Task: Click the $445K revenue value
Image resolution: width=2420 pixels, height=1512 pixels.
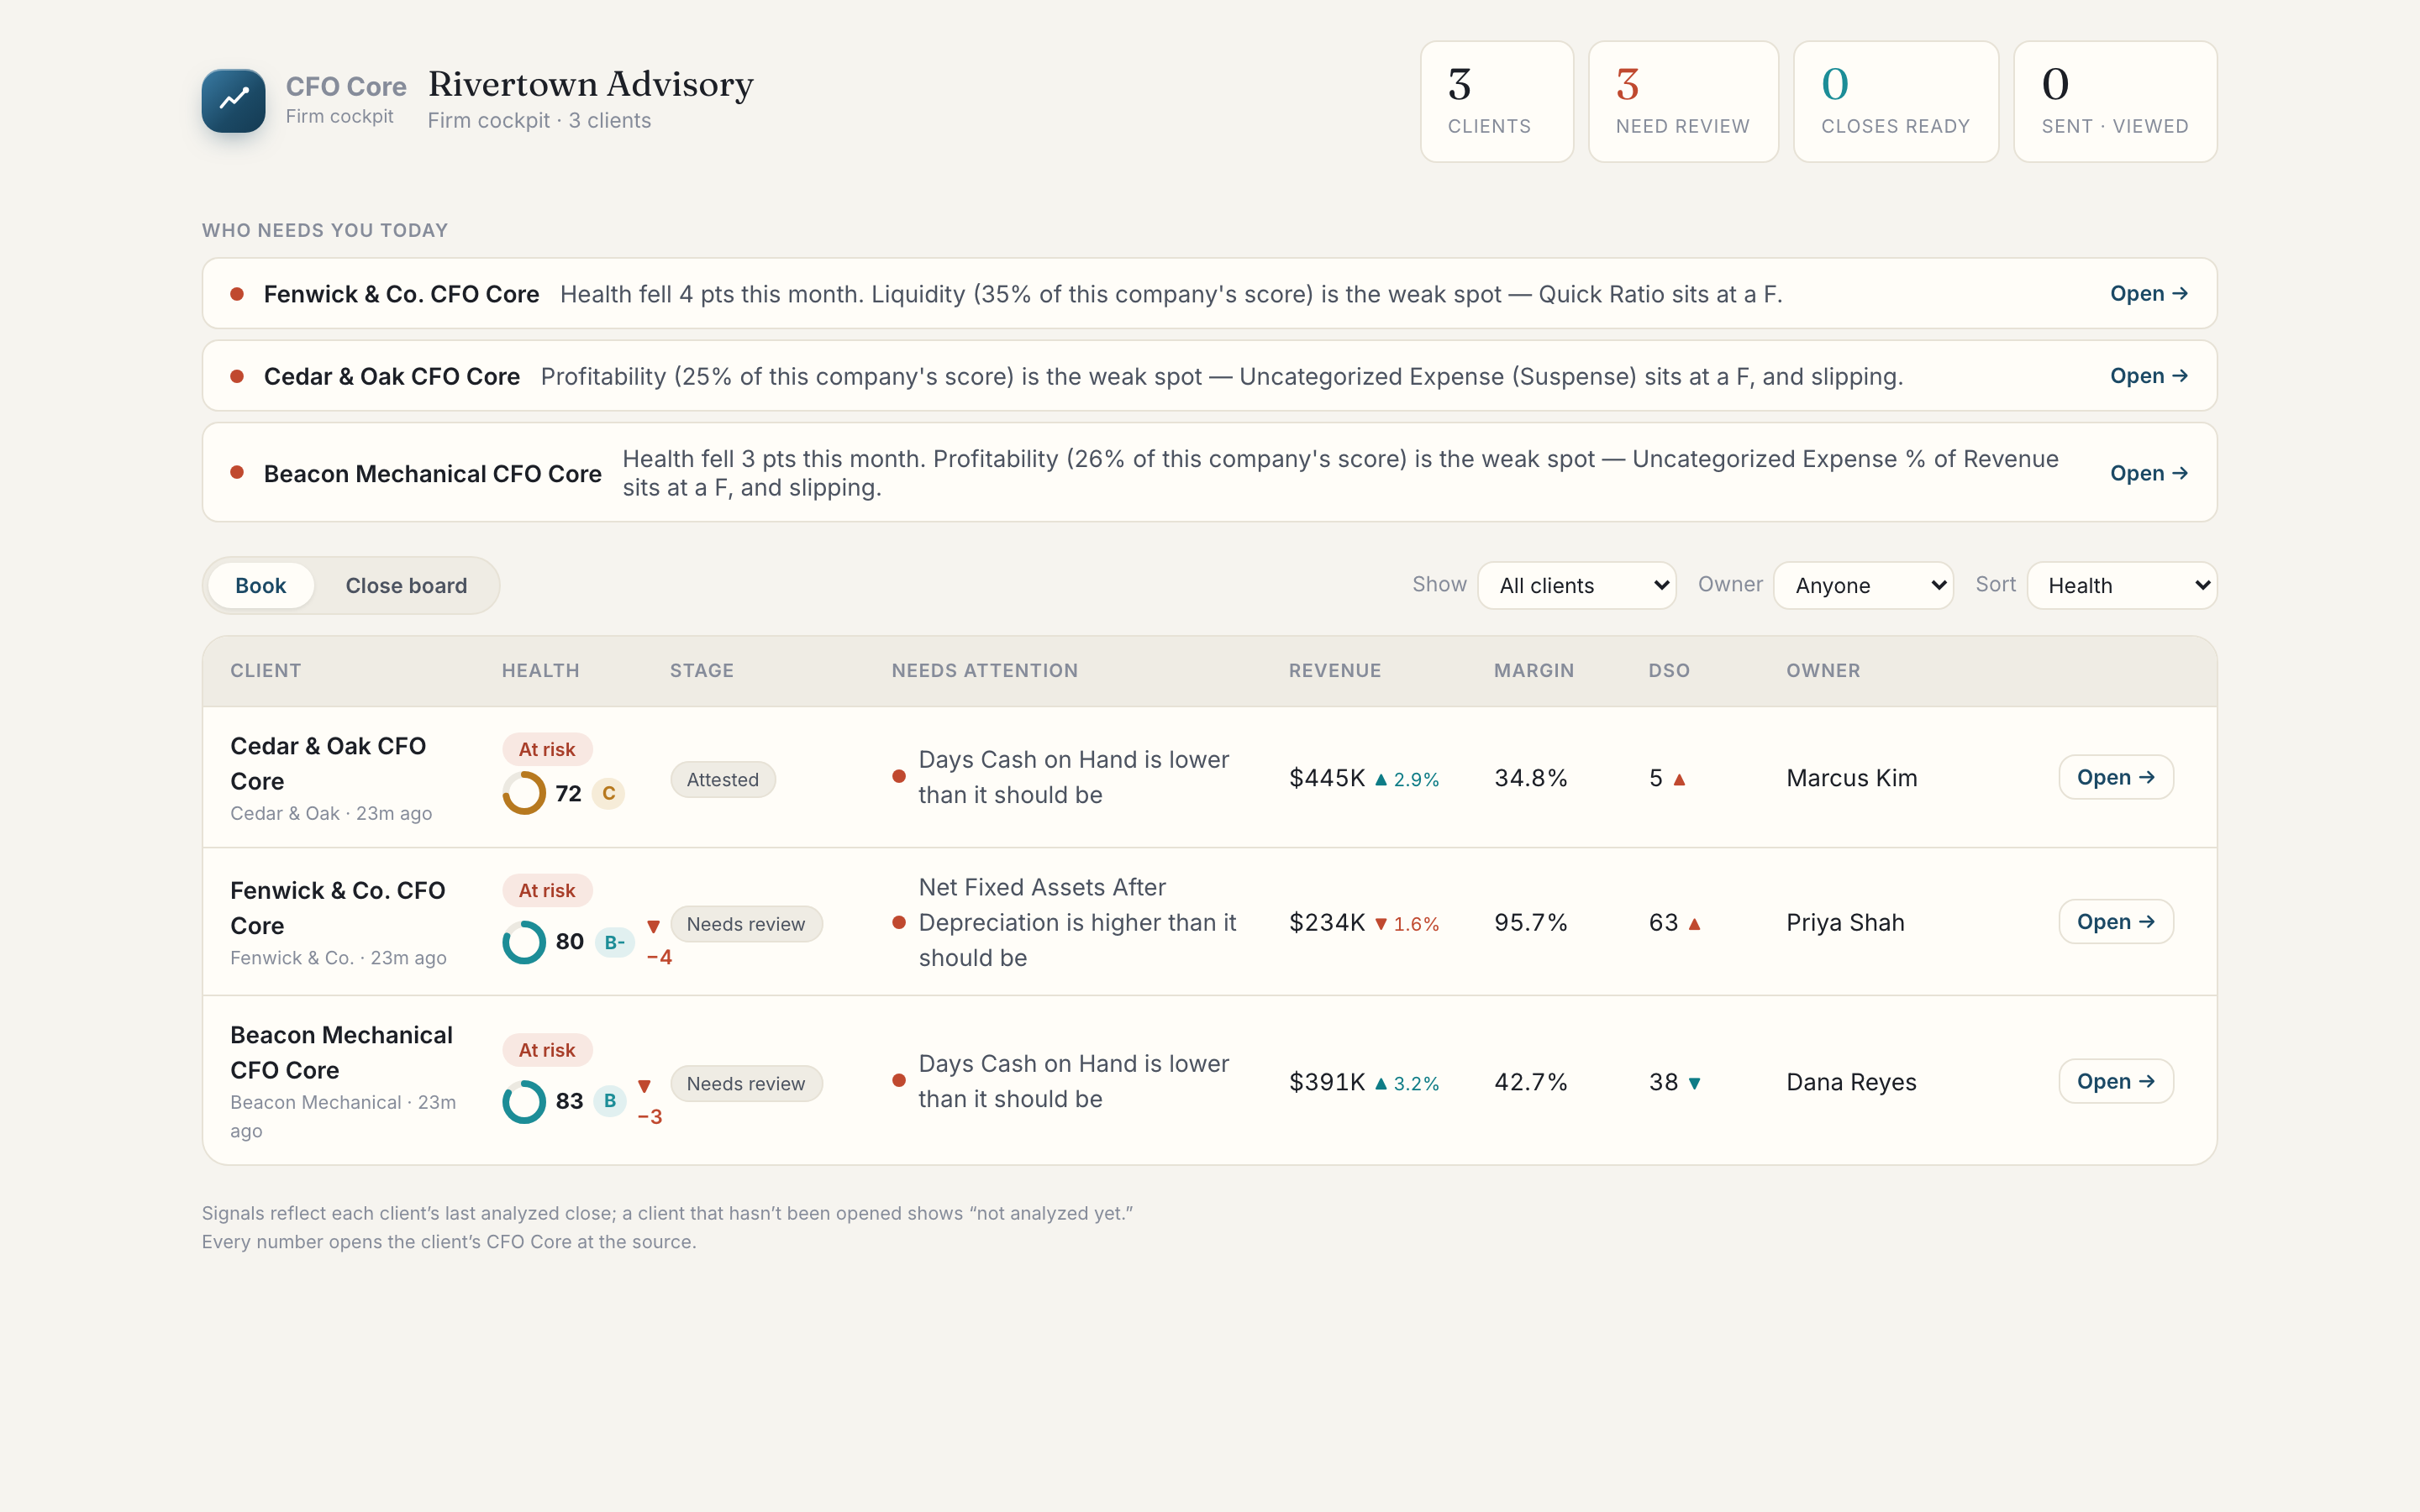Action: point(1327,778)
